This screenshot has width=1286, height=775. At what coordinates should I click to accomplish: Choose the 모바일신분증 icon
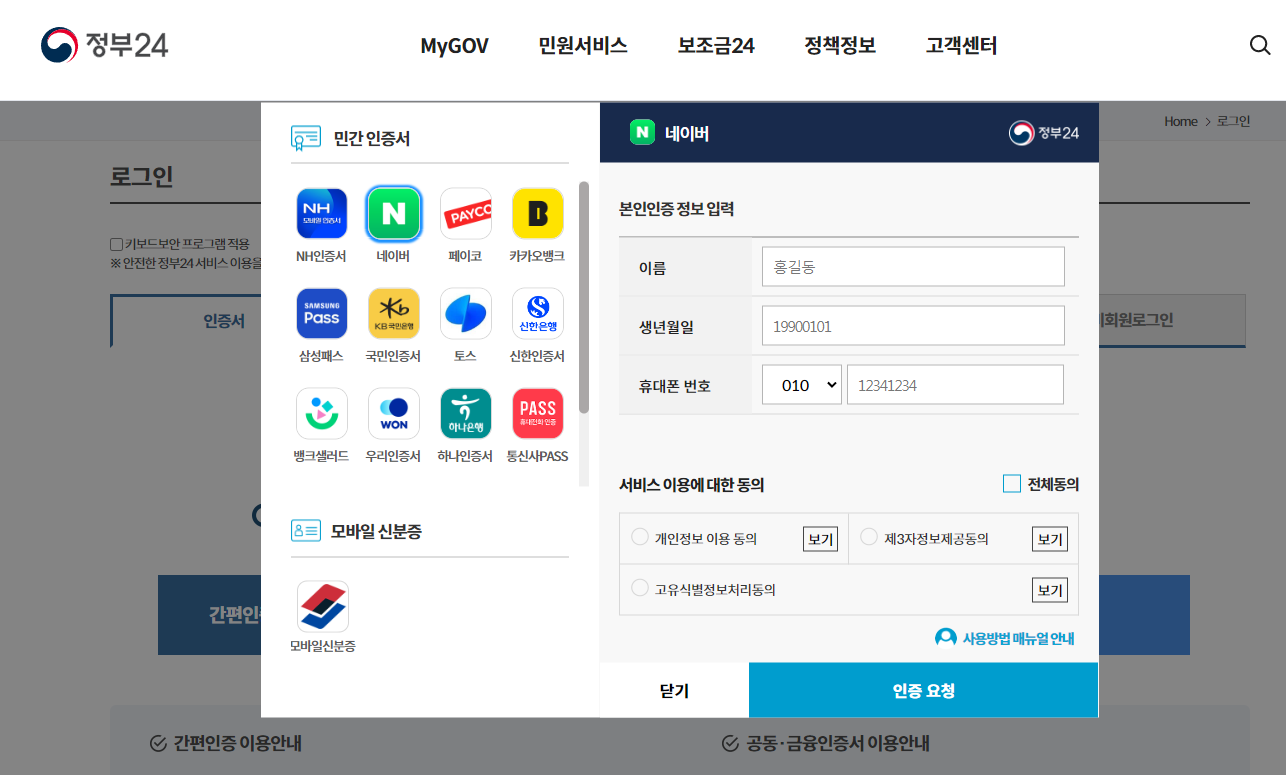323,607
